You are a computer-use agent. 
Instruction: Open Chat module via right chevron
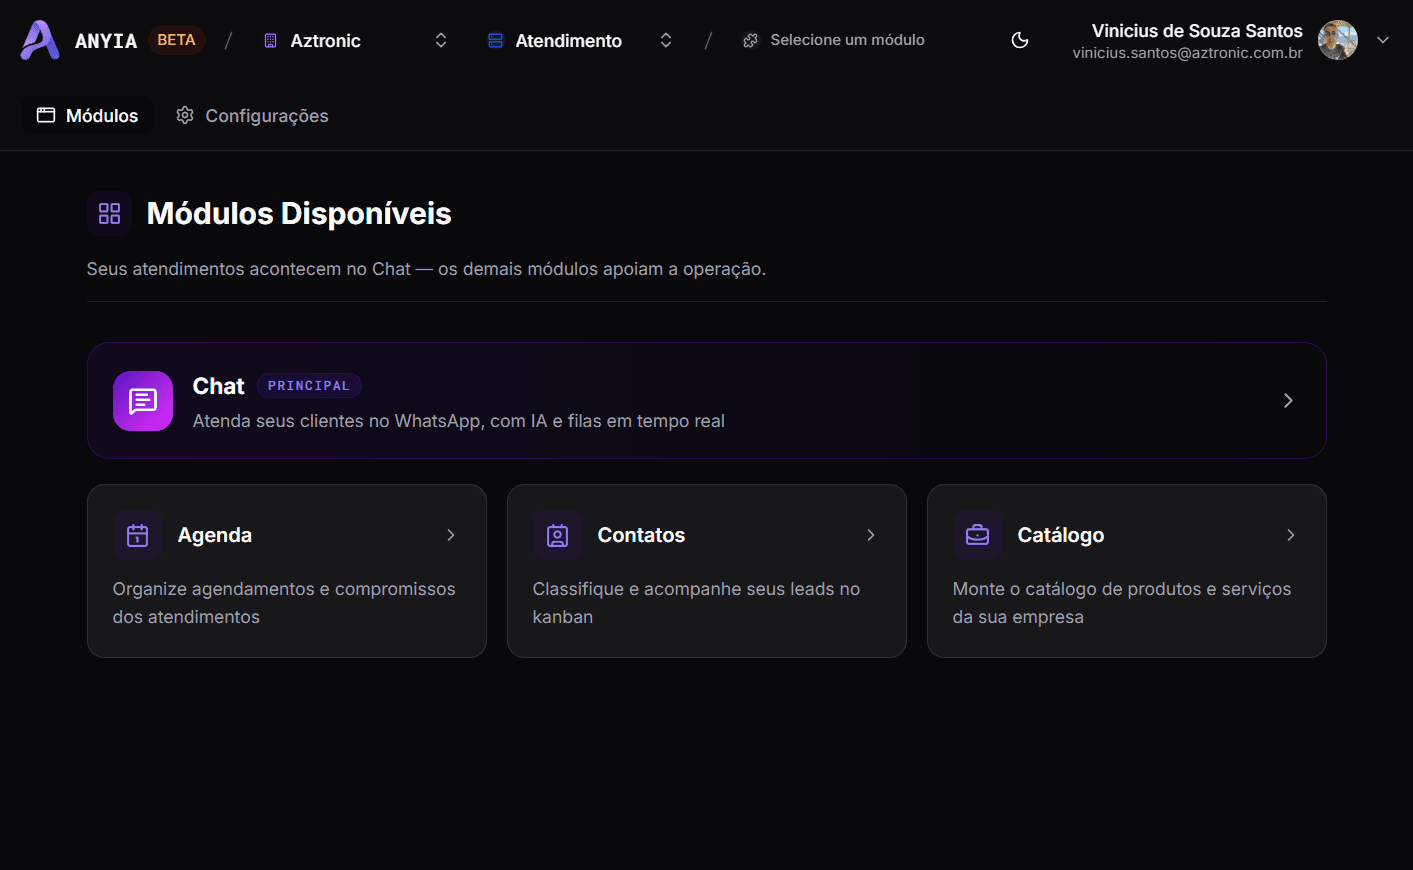[x=1288, y=400]
